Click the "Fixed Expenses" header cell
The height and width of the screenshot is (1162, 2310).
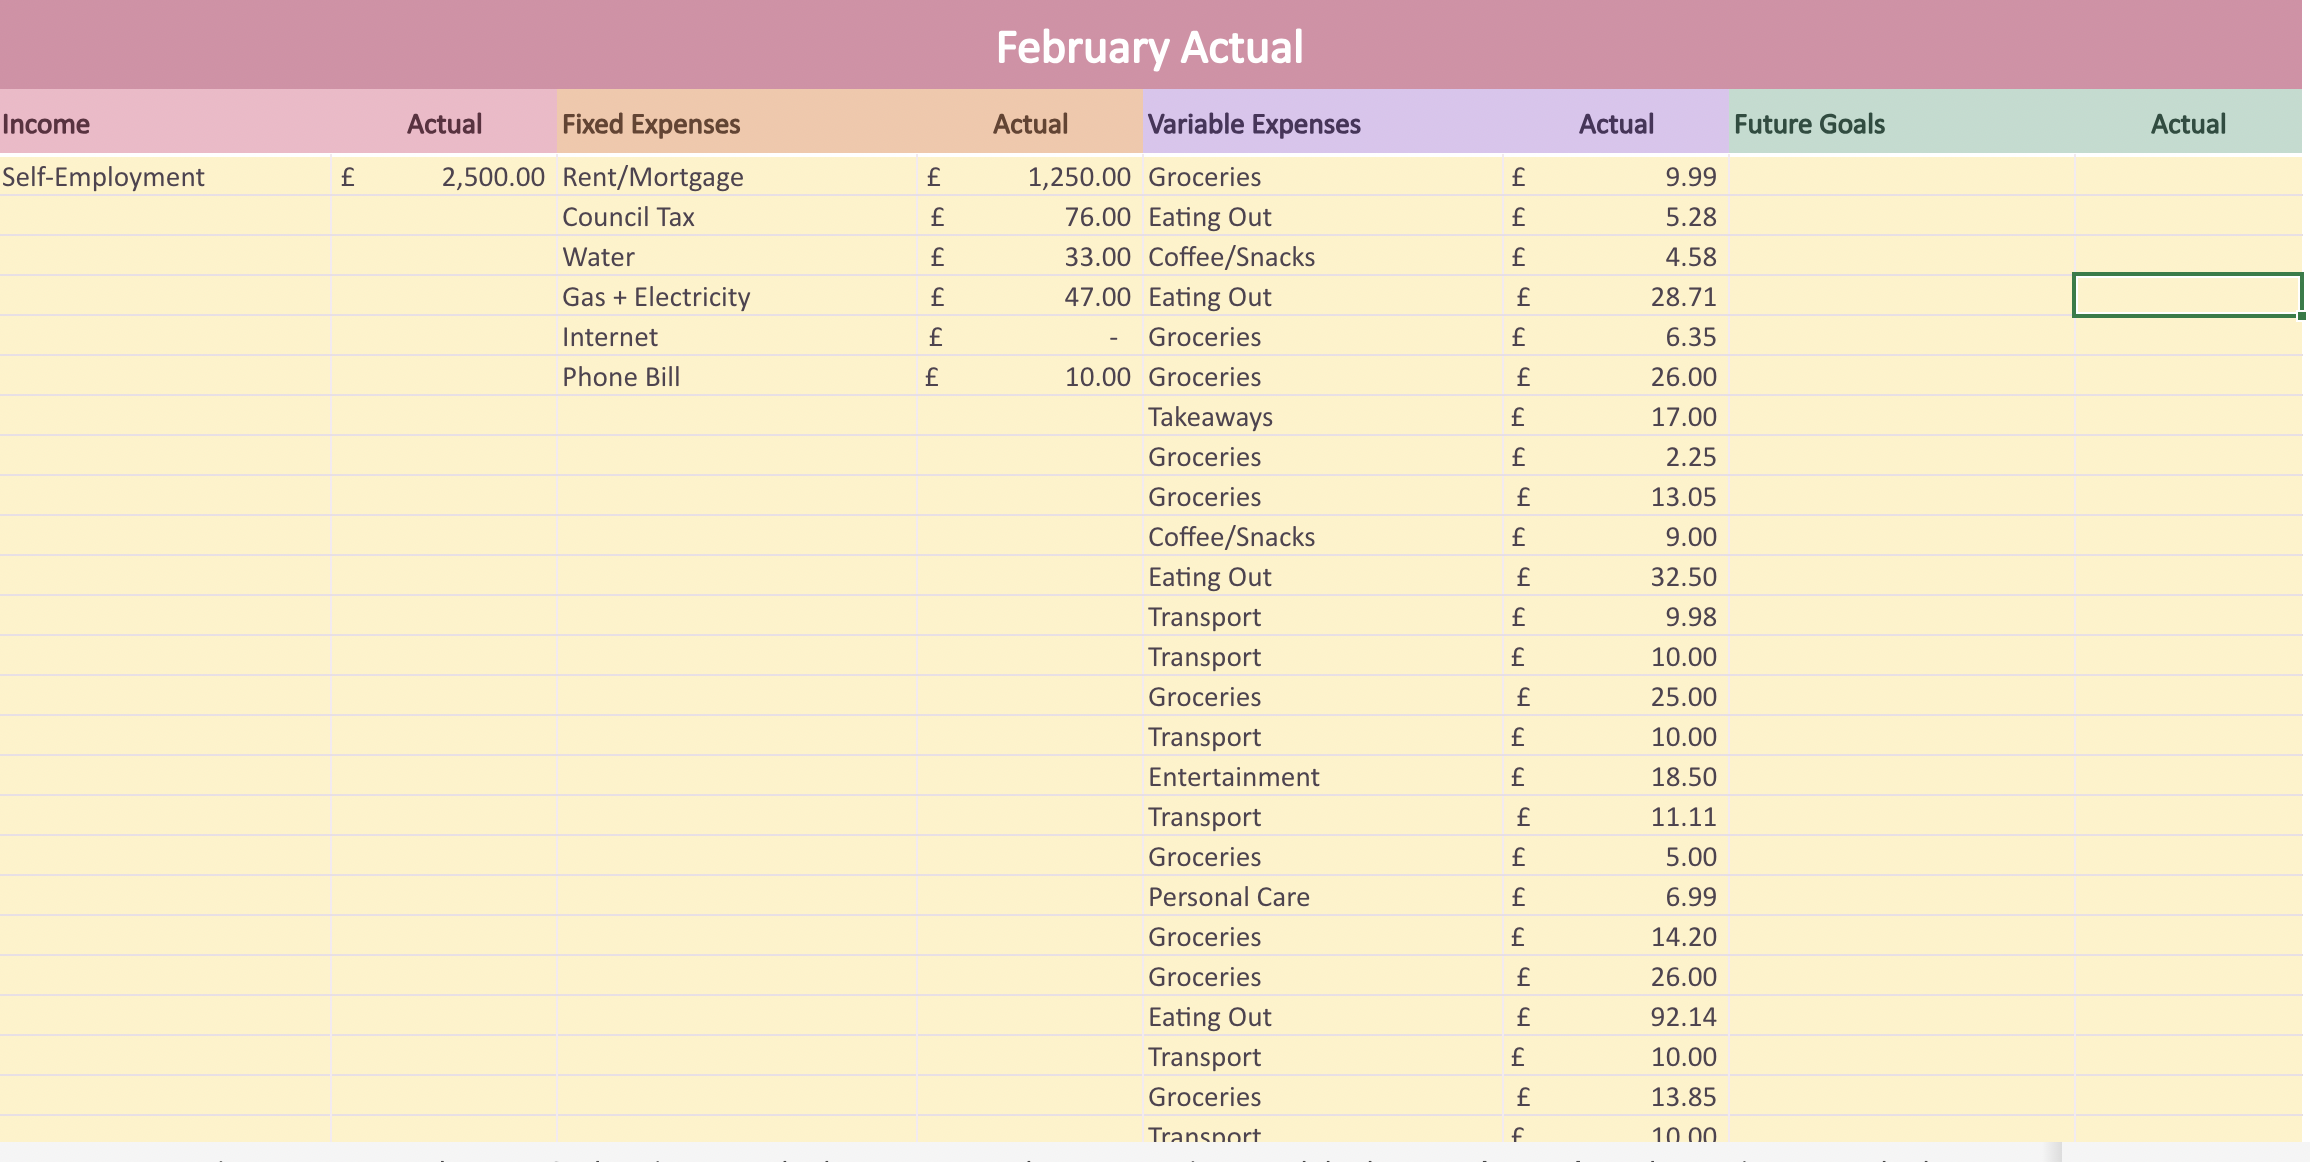click(737, 124)
